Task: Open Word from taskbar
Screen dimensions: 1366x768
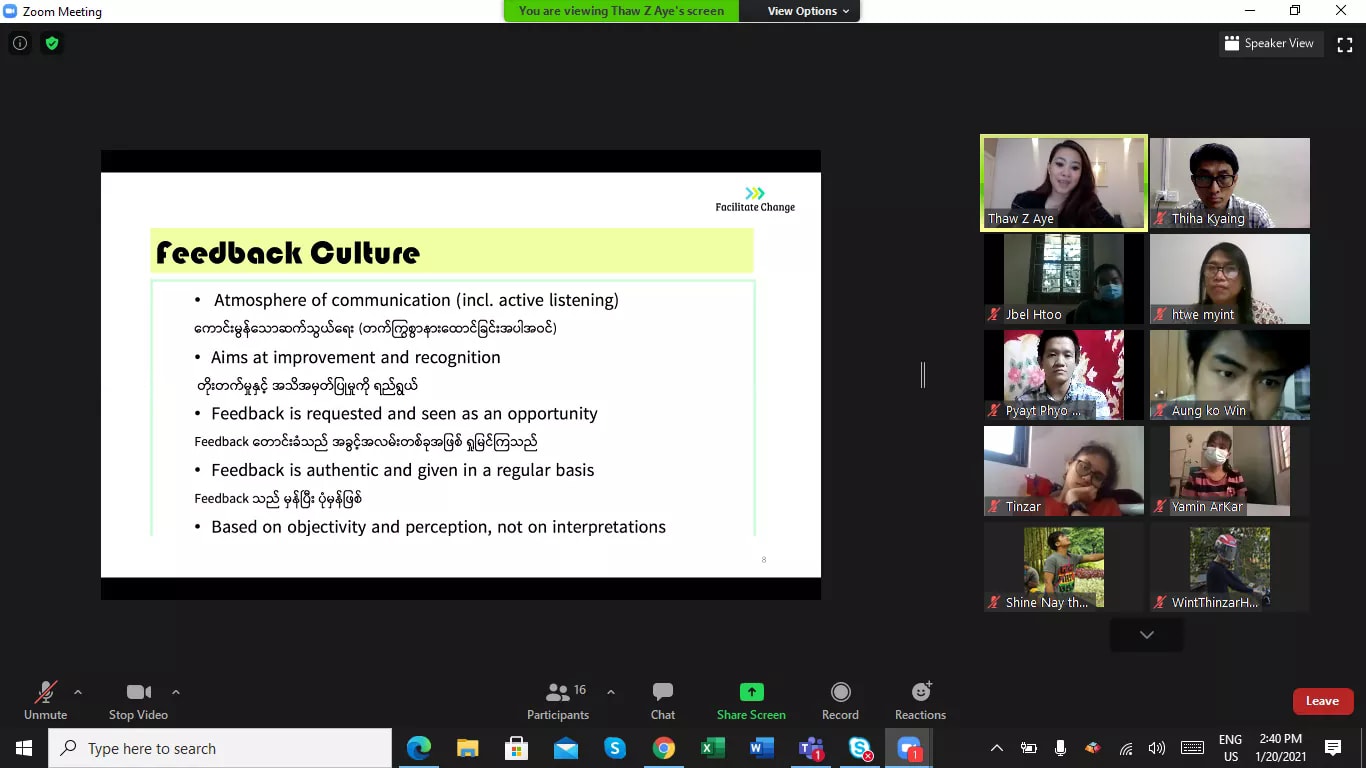Action: coord(762,748)
